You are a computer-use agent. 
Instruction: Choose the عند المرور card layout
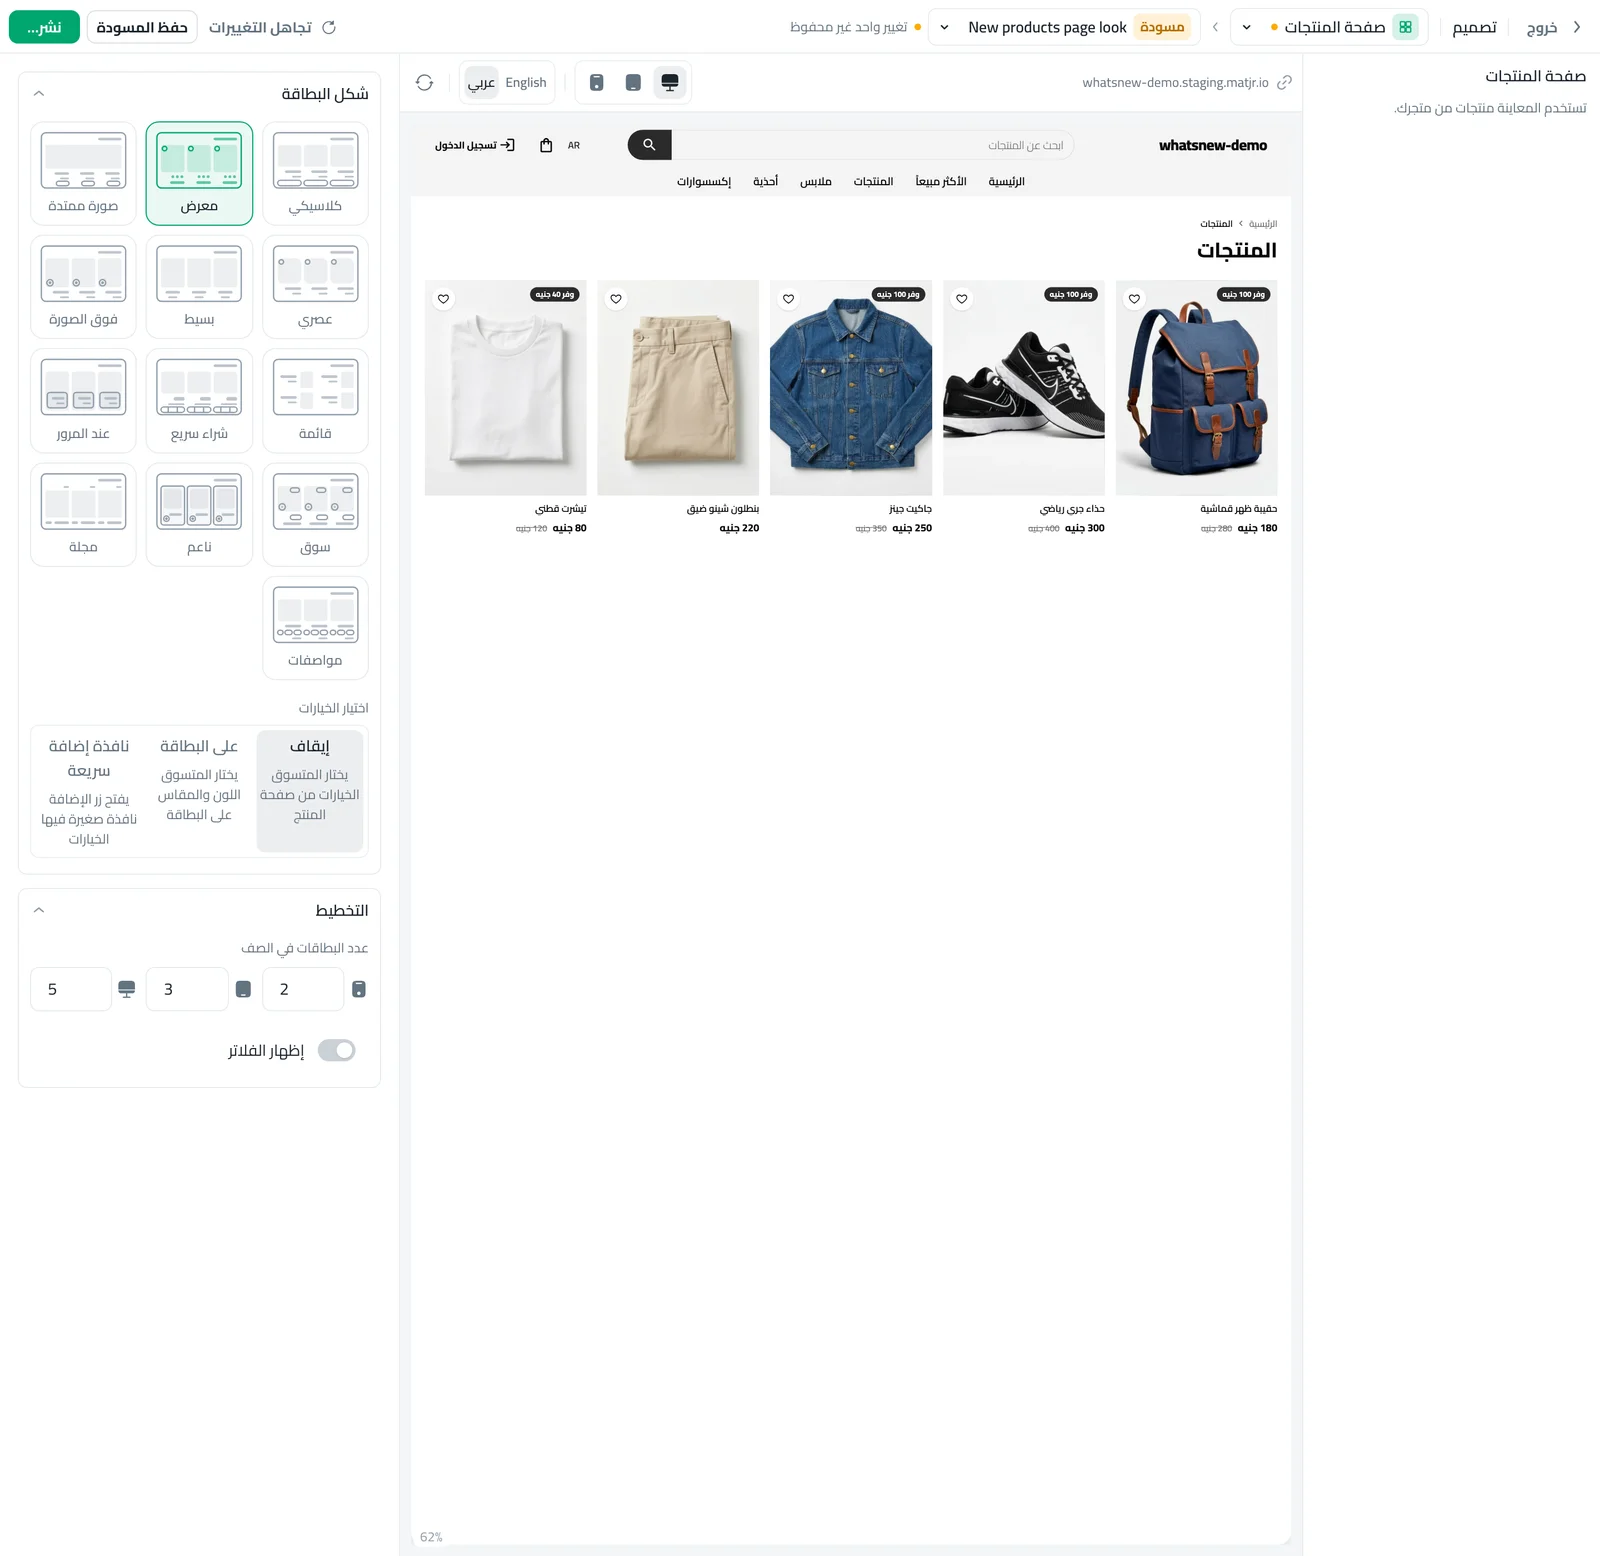click(x=83, y=401)
